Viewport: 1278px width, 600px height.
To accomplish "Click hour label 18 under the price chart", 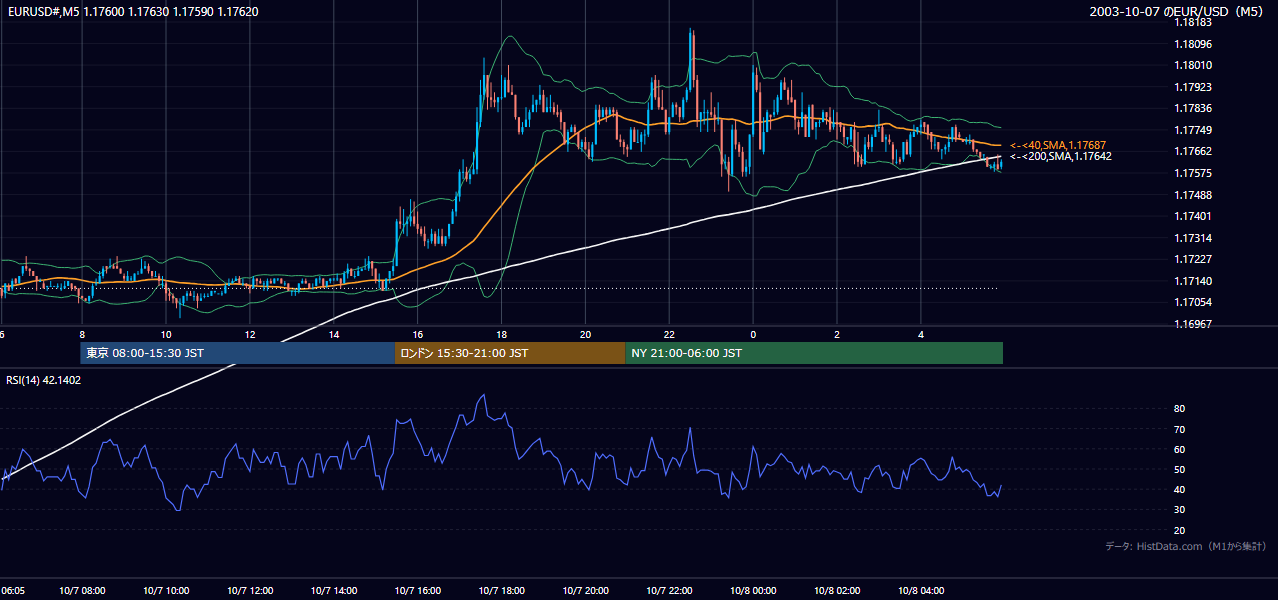I will (x=502, y=335).
